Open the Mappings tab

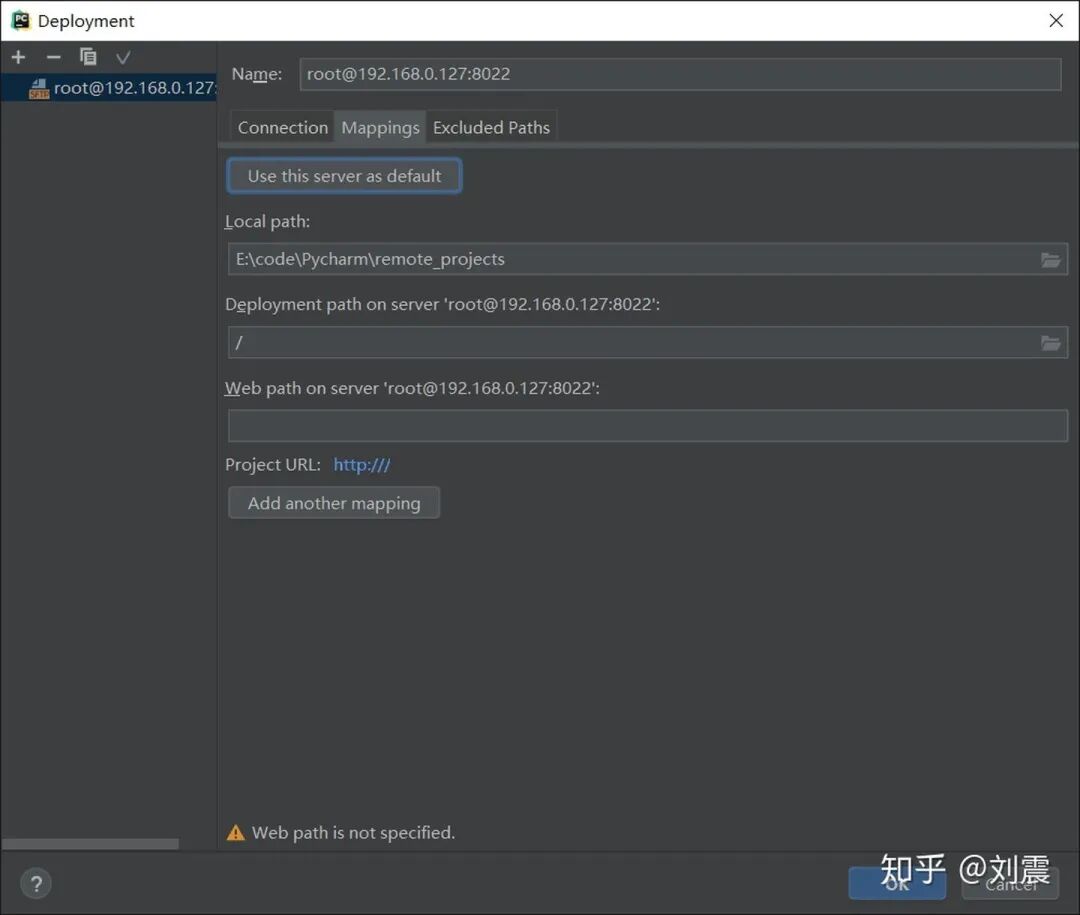pyautogui.click(x=380, y=127)
